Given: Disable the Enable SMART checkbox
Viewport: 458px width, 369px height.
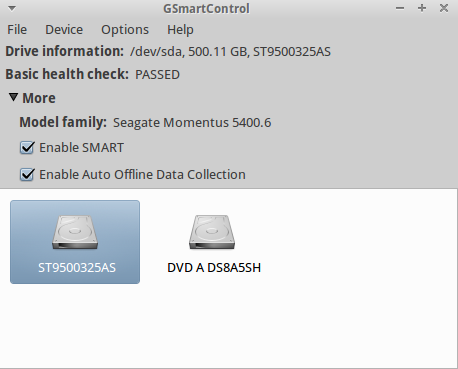Looking at the screenshot, I should [x=27, y=147].
